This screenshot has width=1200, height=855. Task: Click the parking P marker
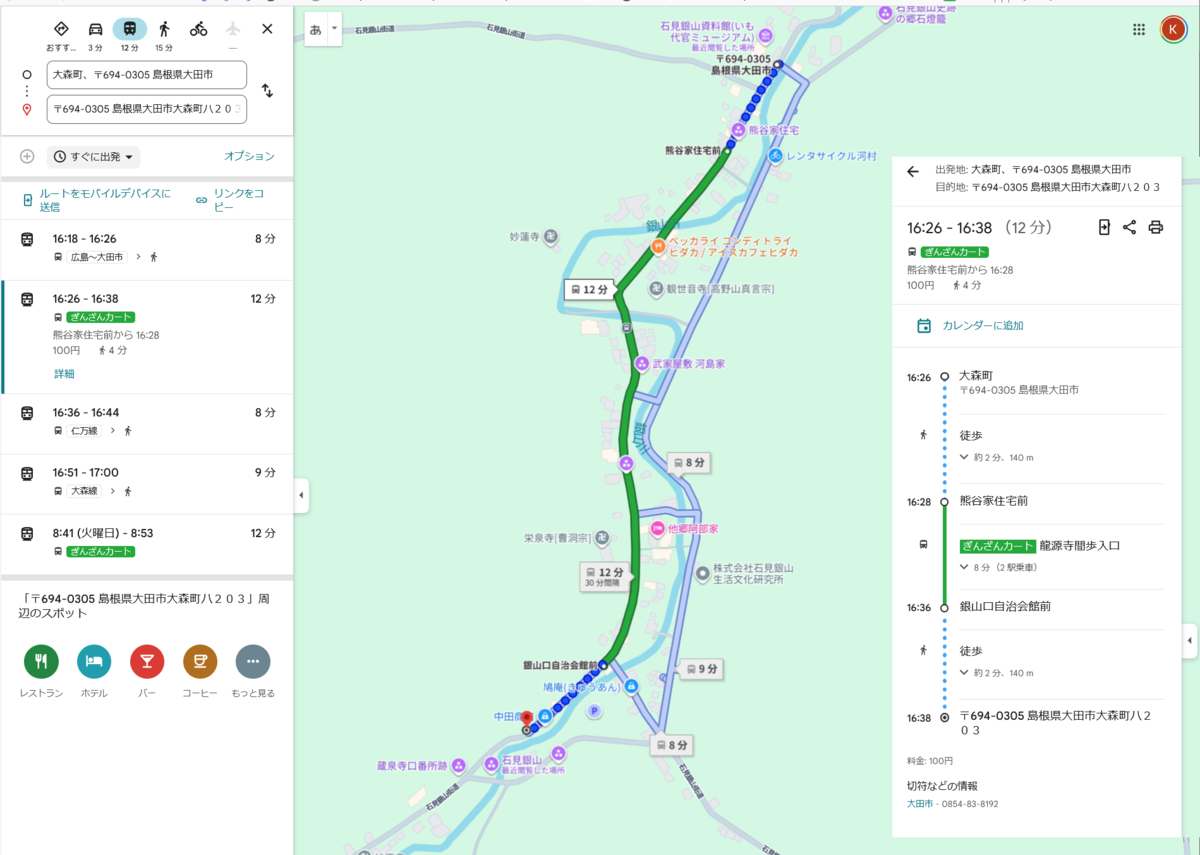(595, 711)
